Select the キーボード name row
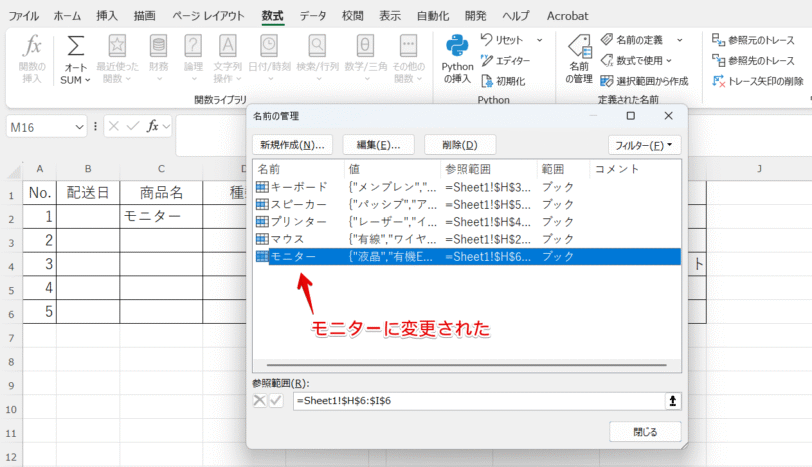 pyautogui.click(x=467, y=187)
